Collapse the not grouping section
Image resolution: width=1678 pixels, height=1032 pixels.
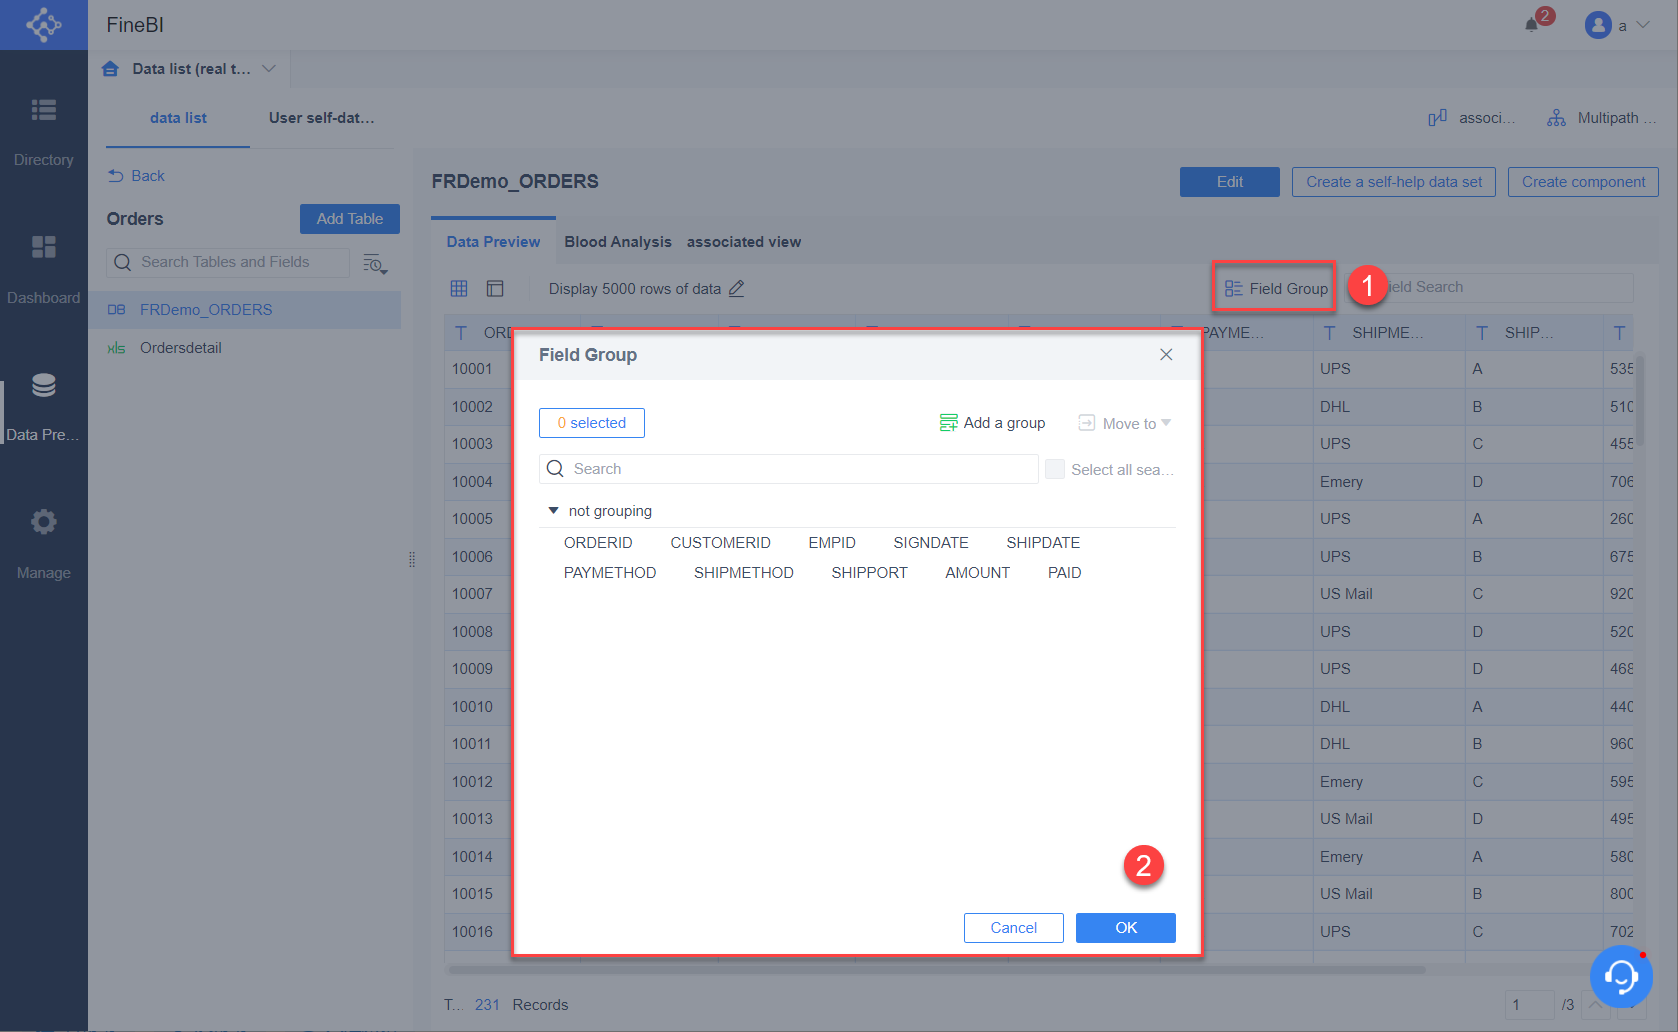coord(553,511)
